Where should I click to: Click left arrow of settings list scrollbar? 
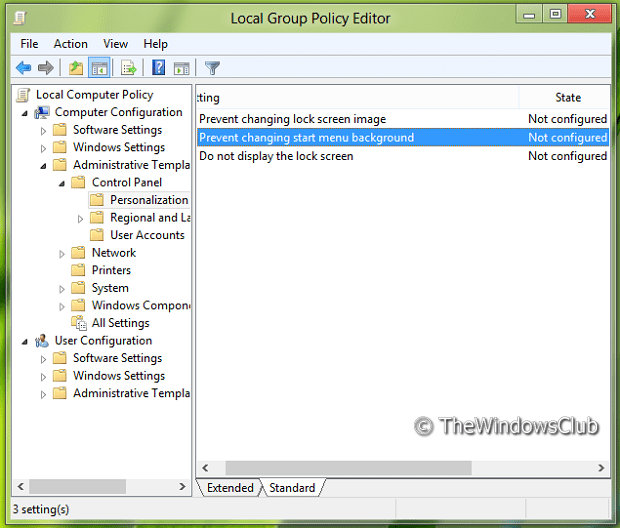[x=205, y=468]
